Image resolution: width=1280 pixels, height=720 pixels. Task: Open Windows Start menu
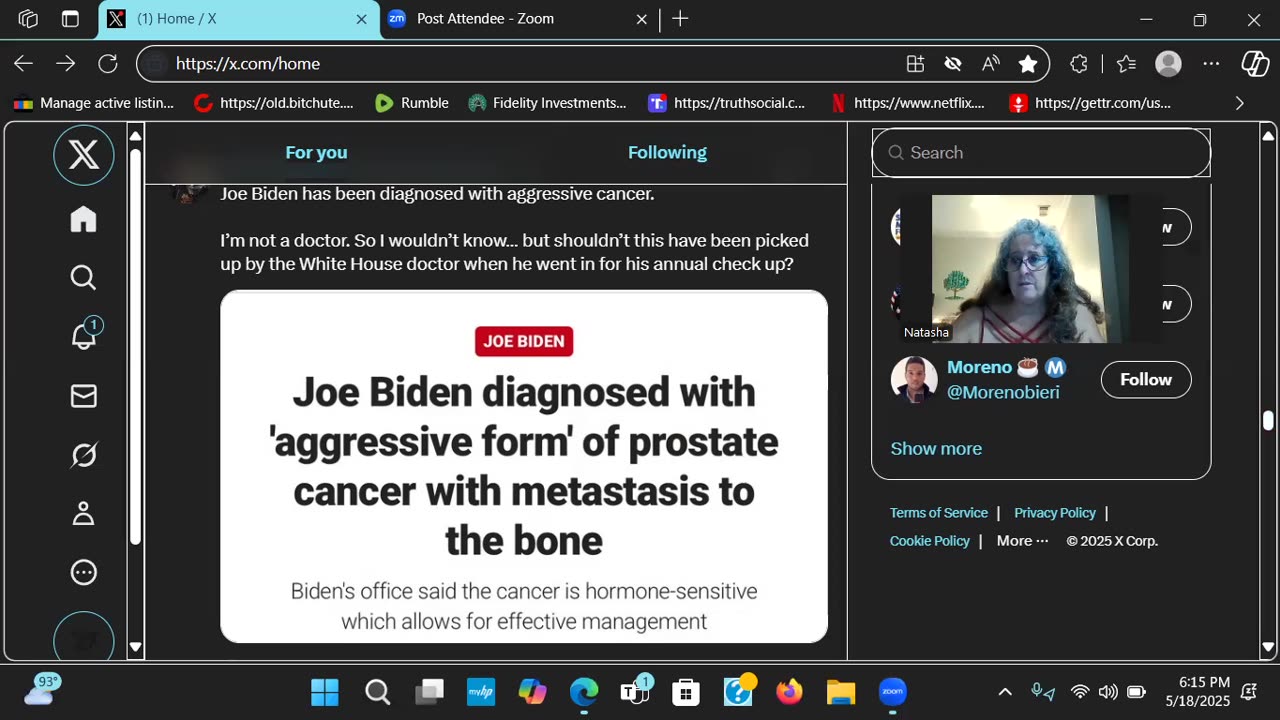(x=325, y=692)
